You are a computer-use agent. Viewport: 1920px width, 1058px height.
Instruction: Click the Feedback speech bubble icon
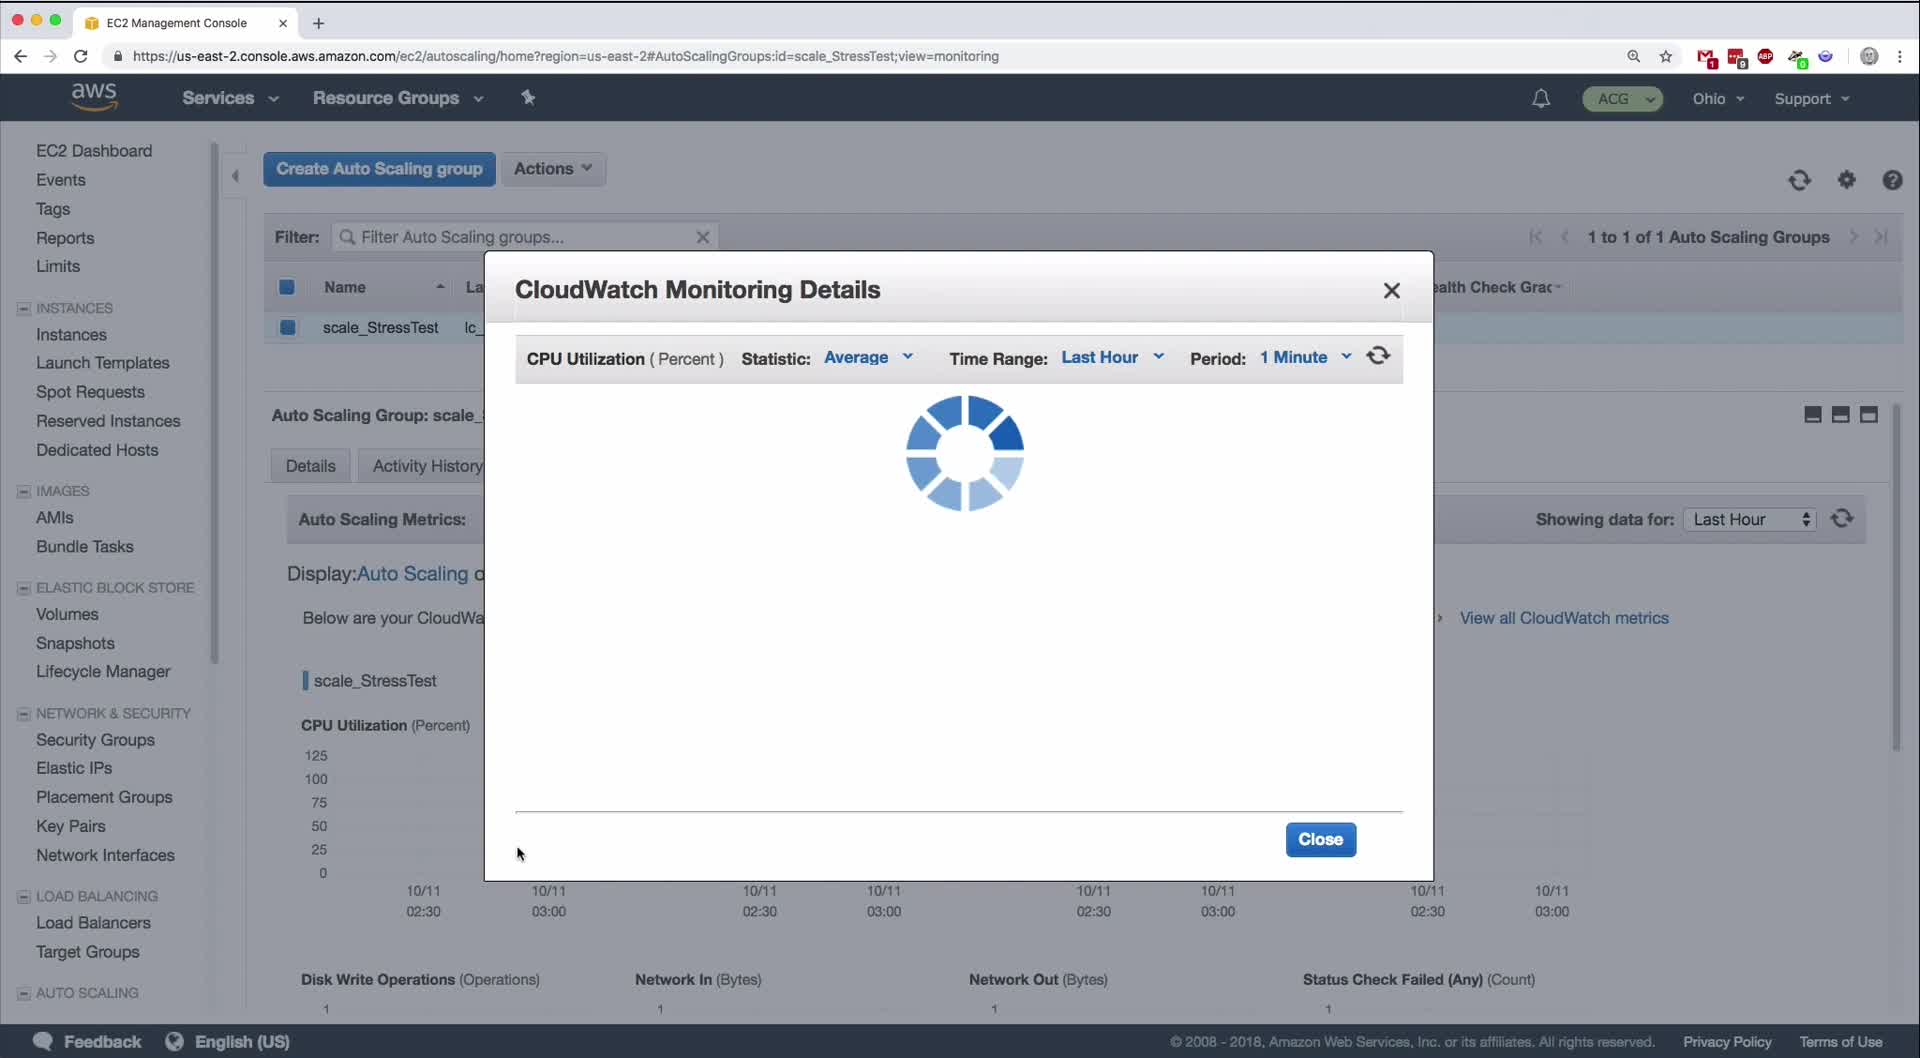42,1041
